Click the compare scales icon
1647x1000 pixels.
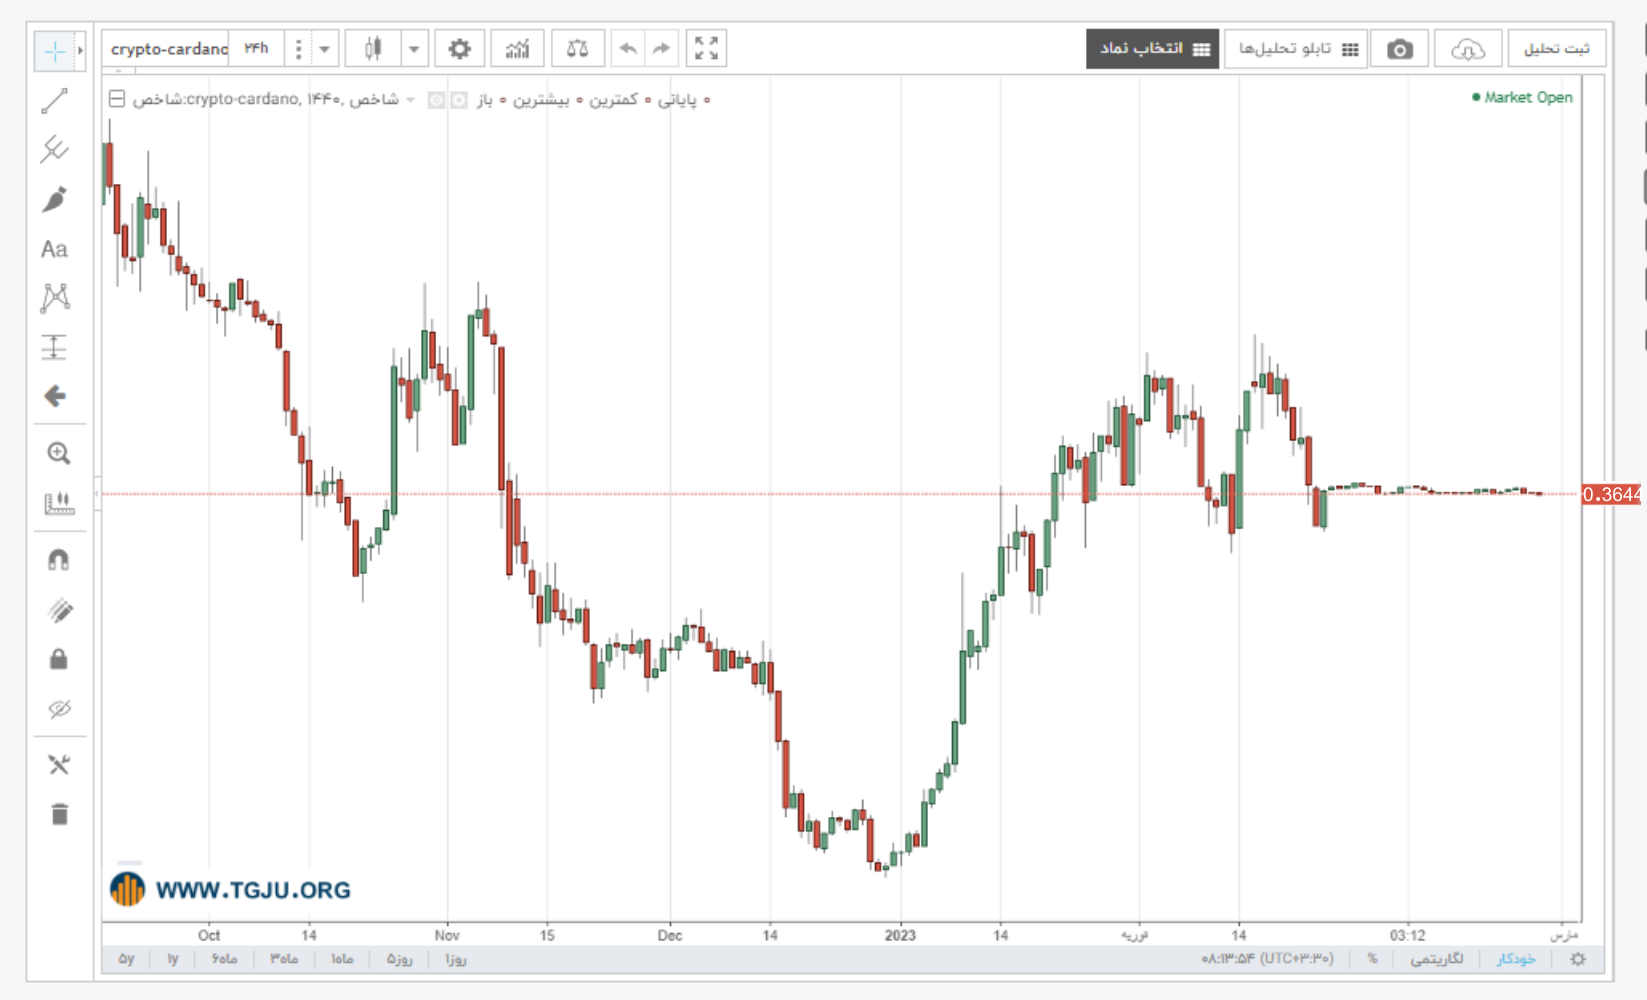click(x=577, y=48)
